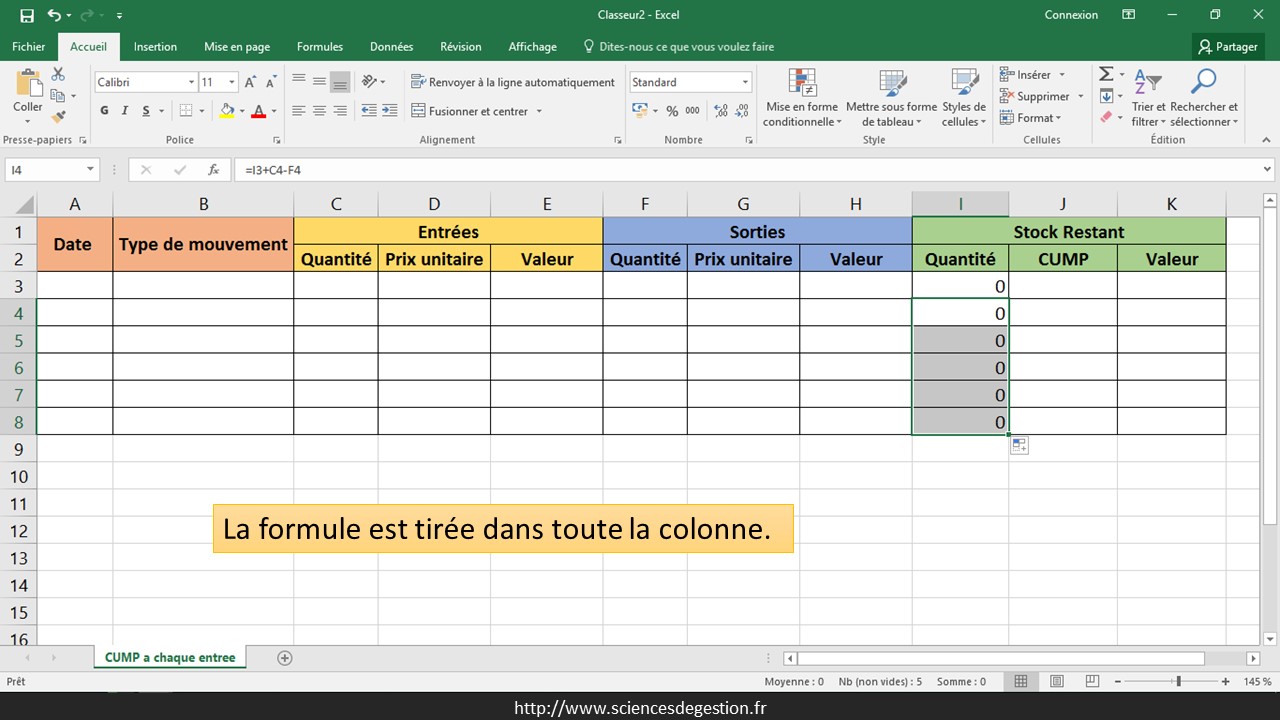Image resolution: width=1280 pixels, height=720 pixels.
Task: Click the Partager button
Action: click(1228, 46)
